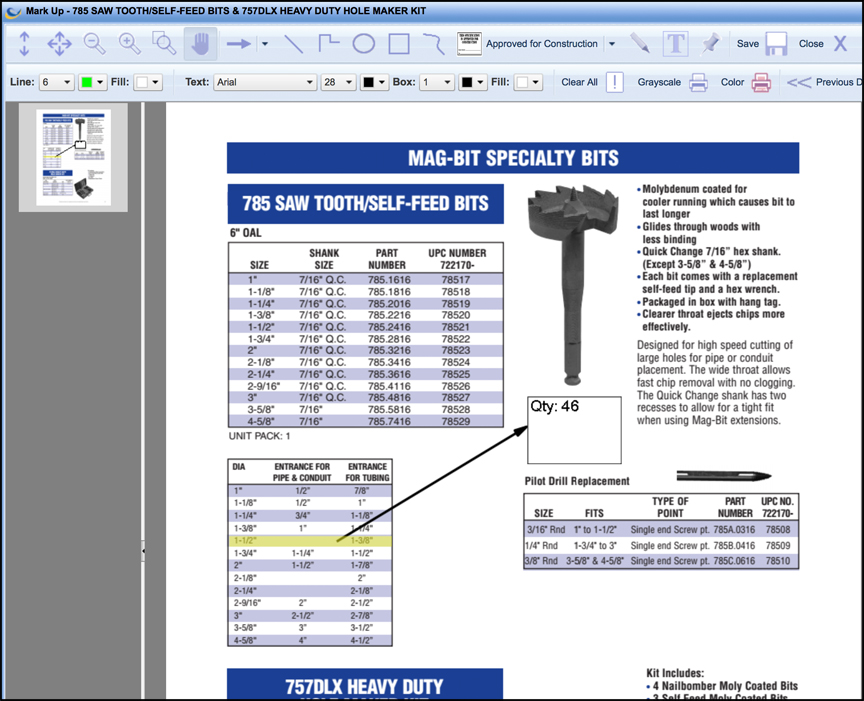The width and height of the screenshot is (864, 701).
Task: Open the line color dropdown arrow
Action: pos(100,82)
